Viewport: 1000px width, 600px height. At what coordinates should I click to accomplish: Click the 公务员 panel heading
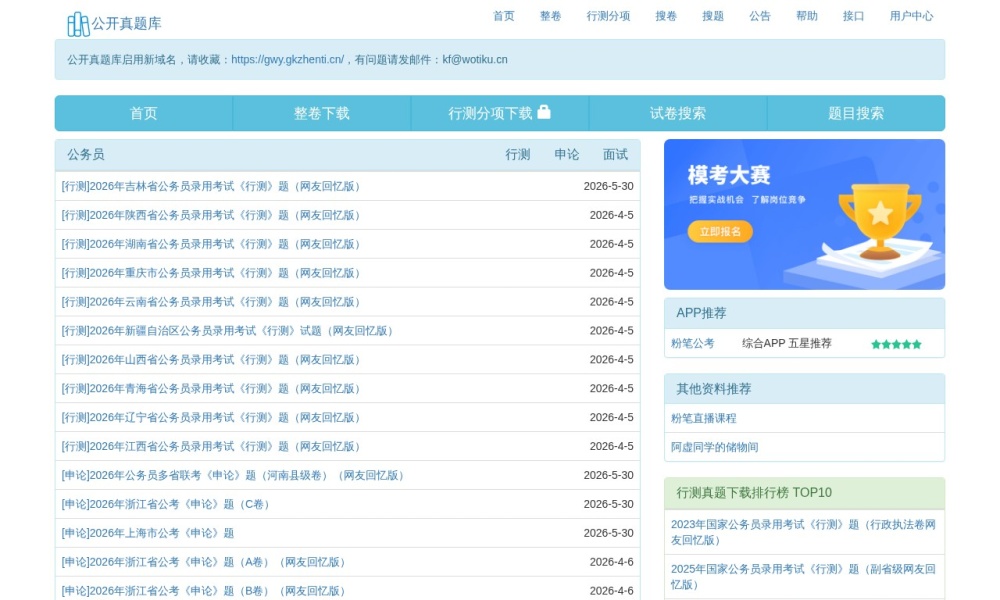85,154
